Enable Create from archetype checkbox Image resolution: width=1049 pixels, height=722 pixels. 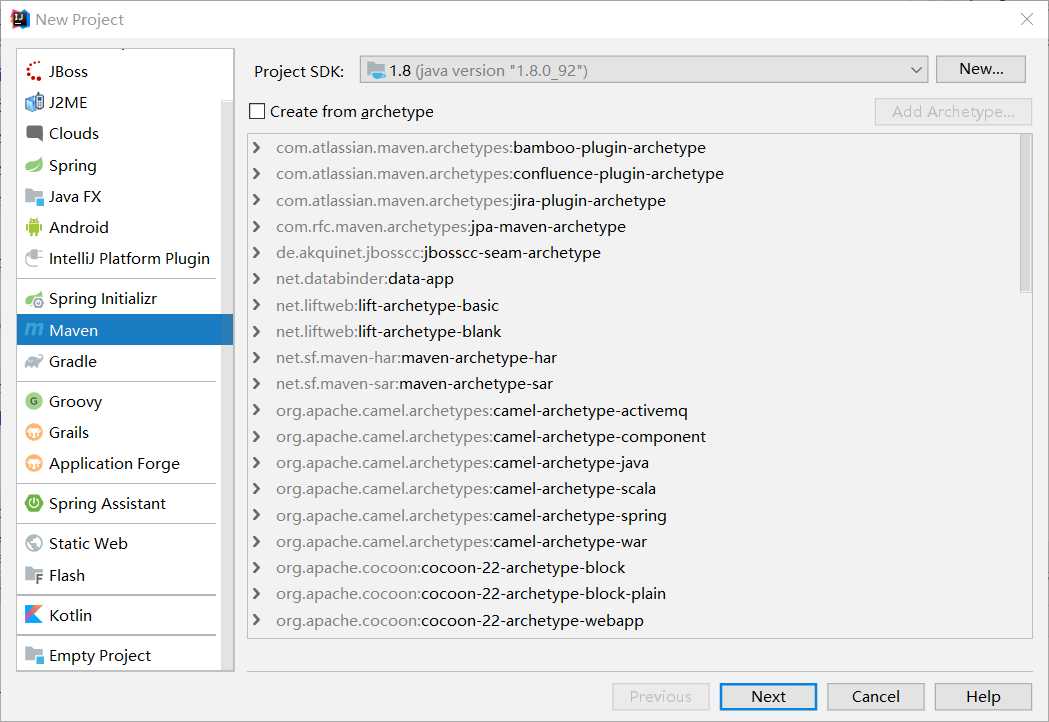point(257,111)
